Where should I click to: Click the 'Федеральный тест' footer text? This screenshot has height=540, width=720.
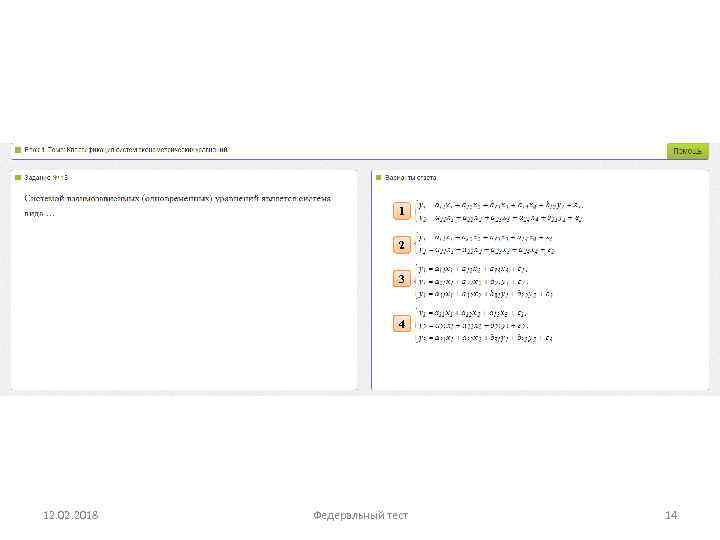(360, 515)
